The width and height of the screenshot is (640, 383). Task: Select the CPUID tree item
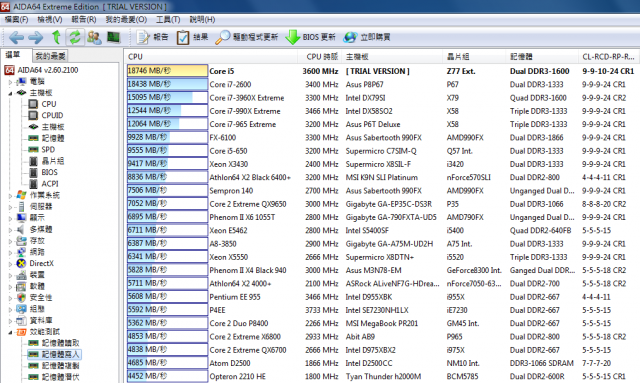pos(46,116)
